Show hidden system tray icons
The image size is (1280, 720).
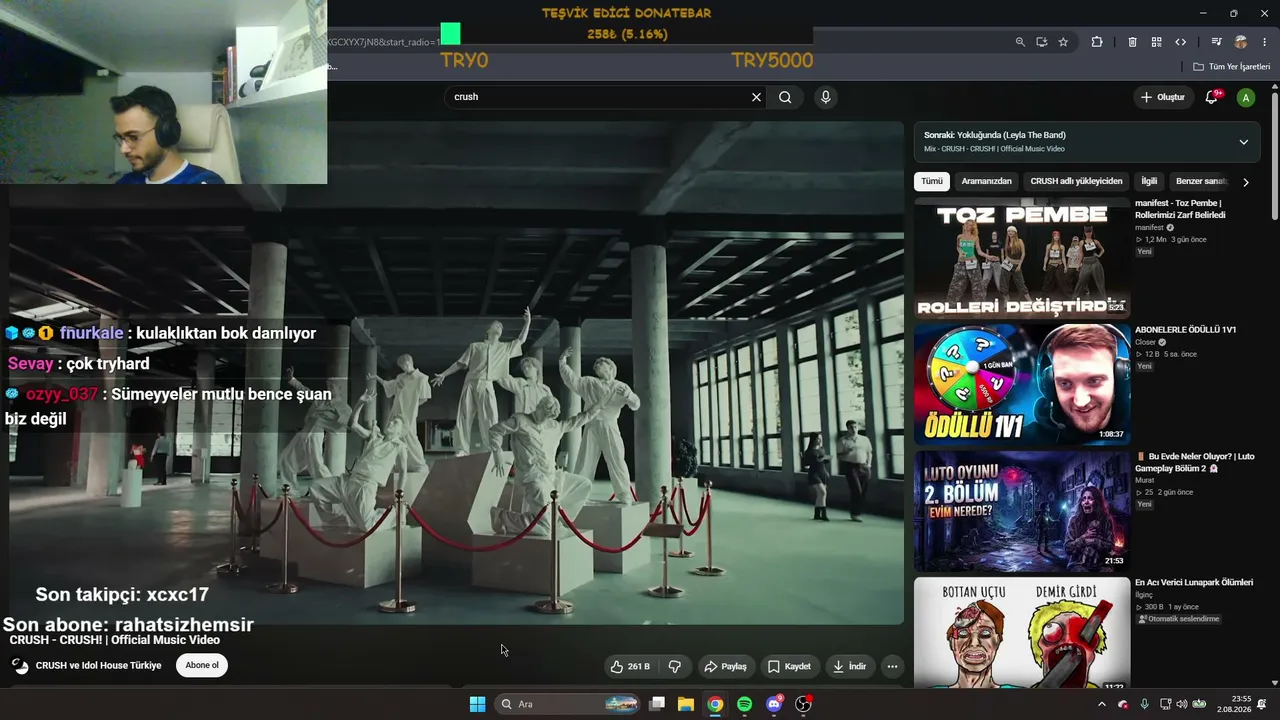pyautogui.click(x=1102, y=704)
